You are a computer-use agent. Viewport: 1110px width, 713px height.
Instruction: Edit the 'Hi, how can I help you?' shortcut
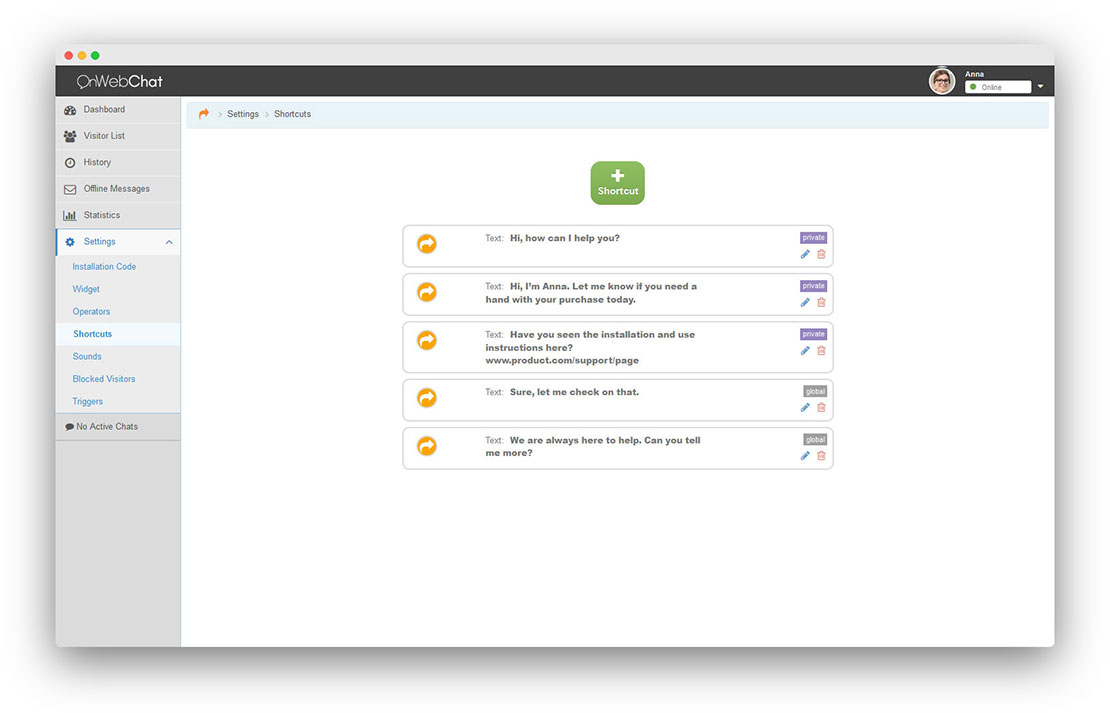coord(804,254)
